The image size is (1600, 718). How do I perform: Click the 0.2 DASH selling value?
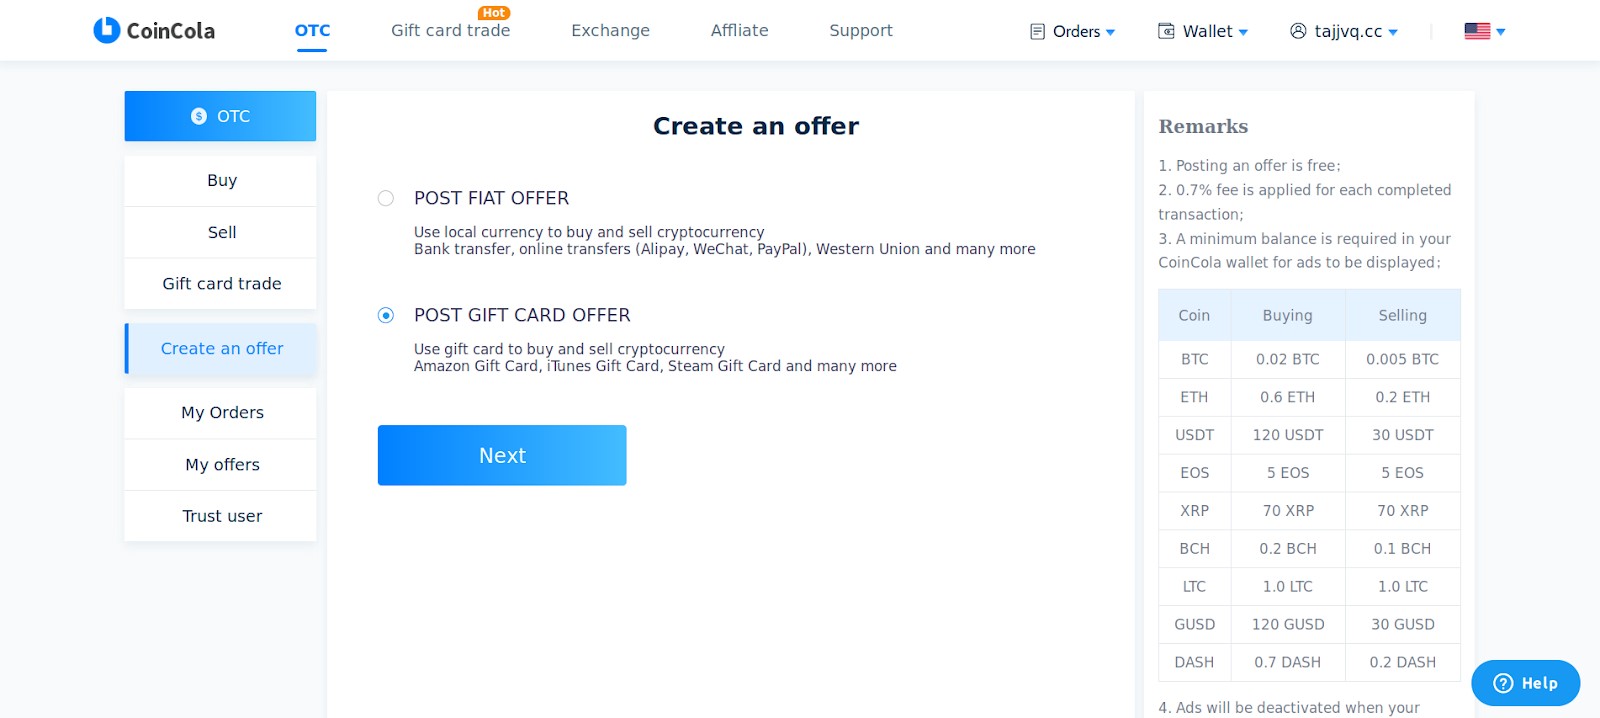click(1403, 663)
